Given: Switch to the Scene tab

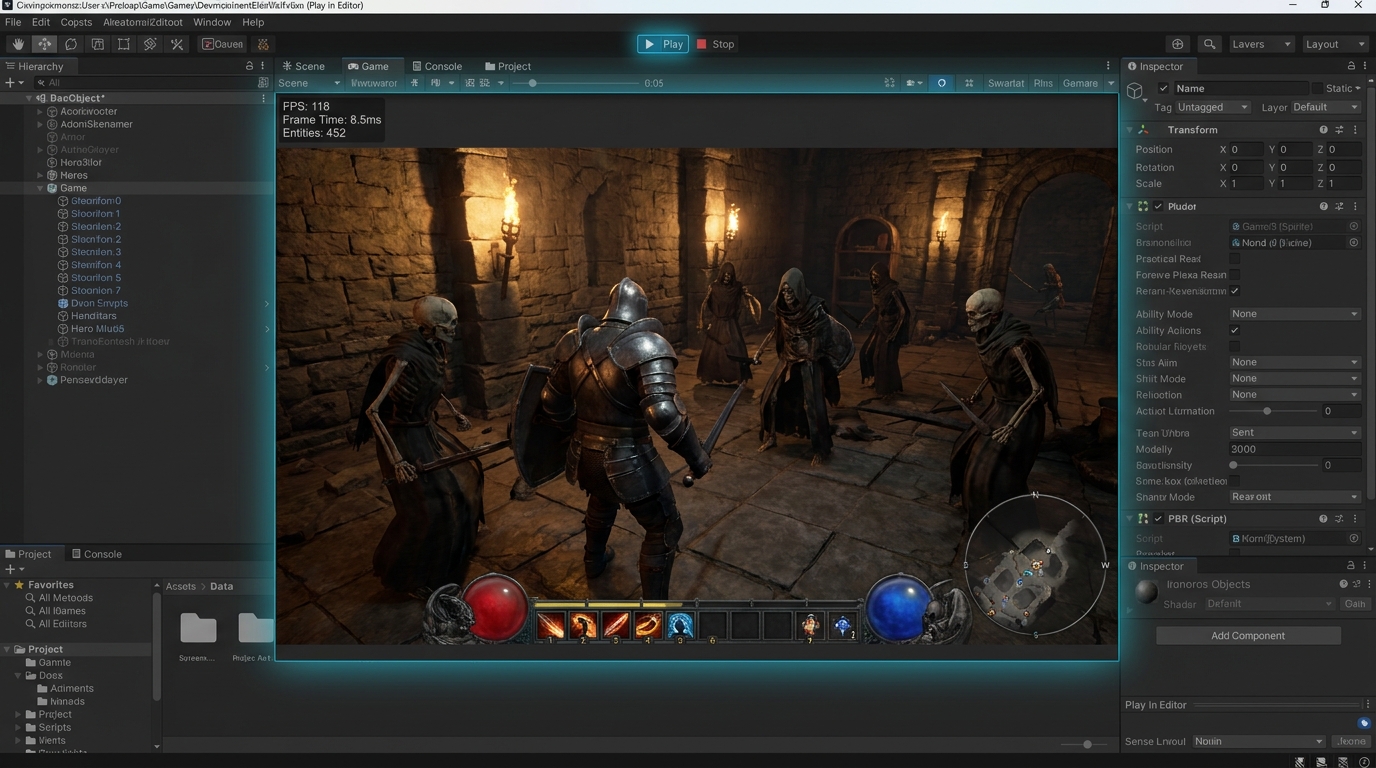Looking at the screenshot, I should pyautogui.click(x=304, y=66).
